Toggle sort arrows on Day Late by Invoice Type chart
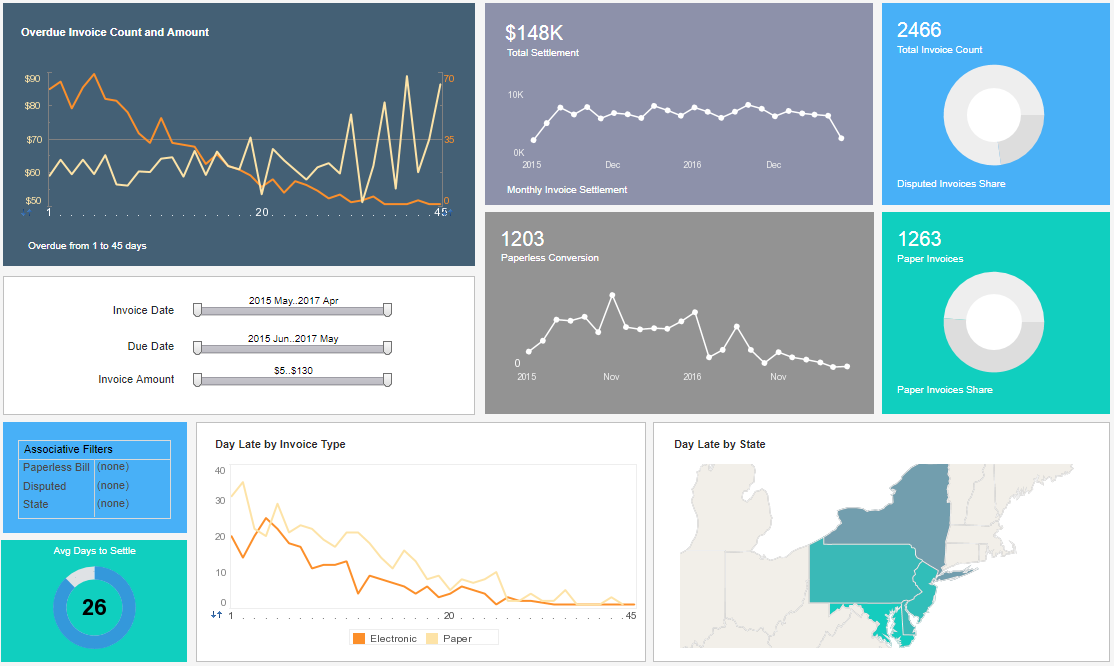This screenshot has height=666, width=1114. (x=216, y=615)
